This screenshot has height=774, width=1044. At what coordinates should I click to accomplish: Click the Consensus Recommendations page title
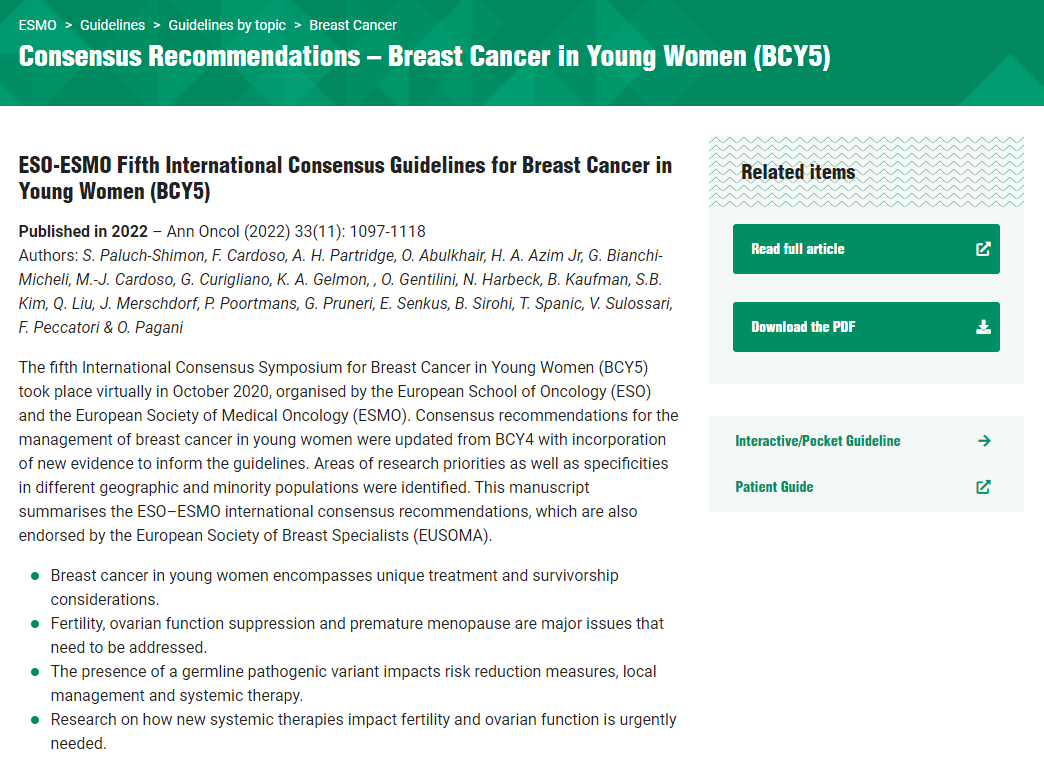coord(424,56)
